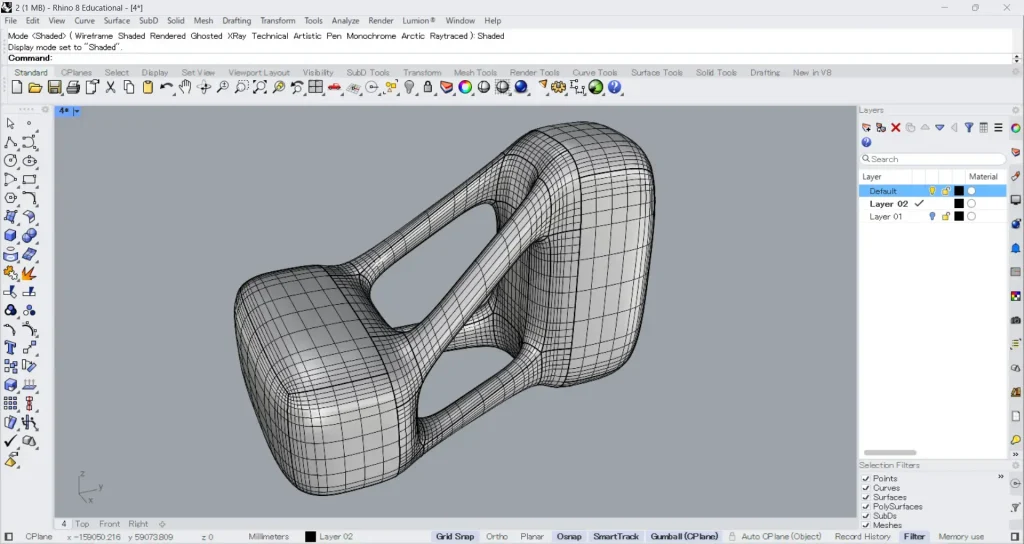Click the blue Render sphere icon

[521, 87]
